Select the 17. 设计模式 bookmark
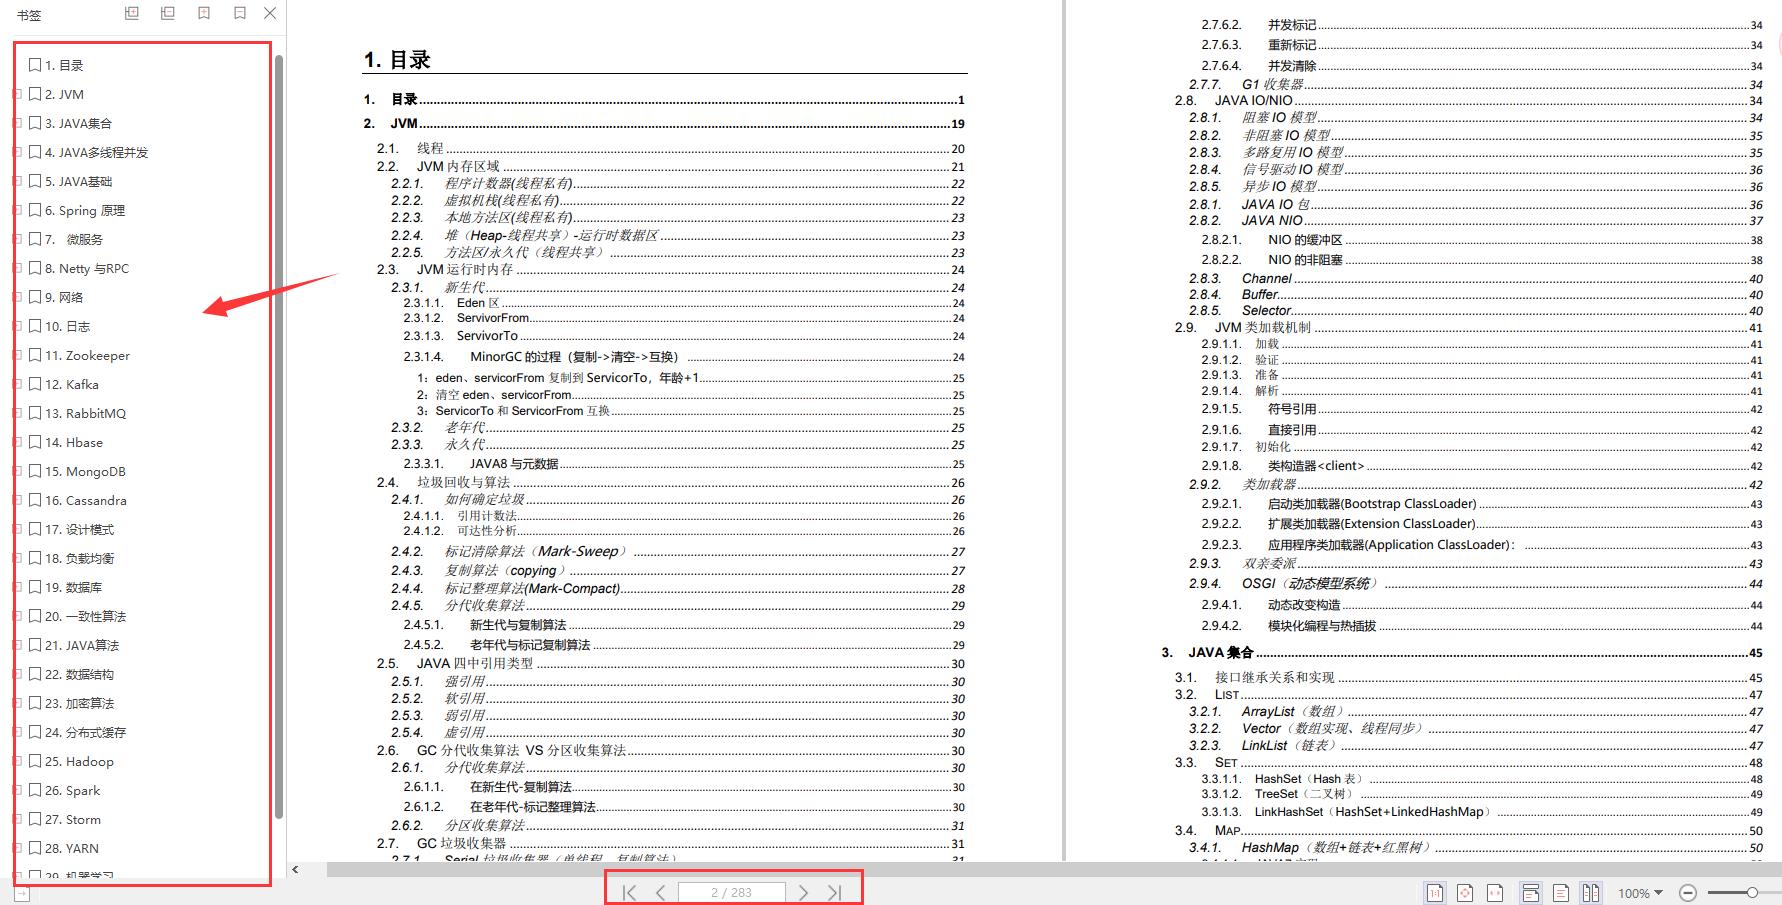The height and width of the screenshot is (905, 1782). pyautogui.click(x=72, y=529)
